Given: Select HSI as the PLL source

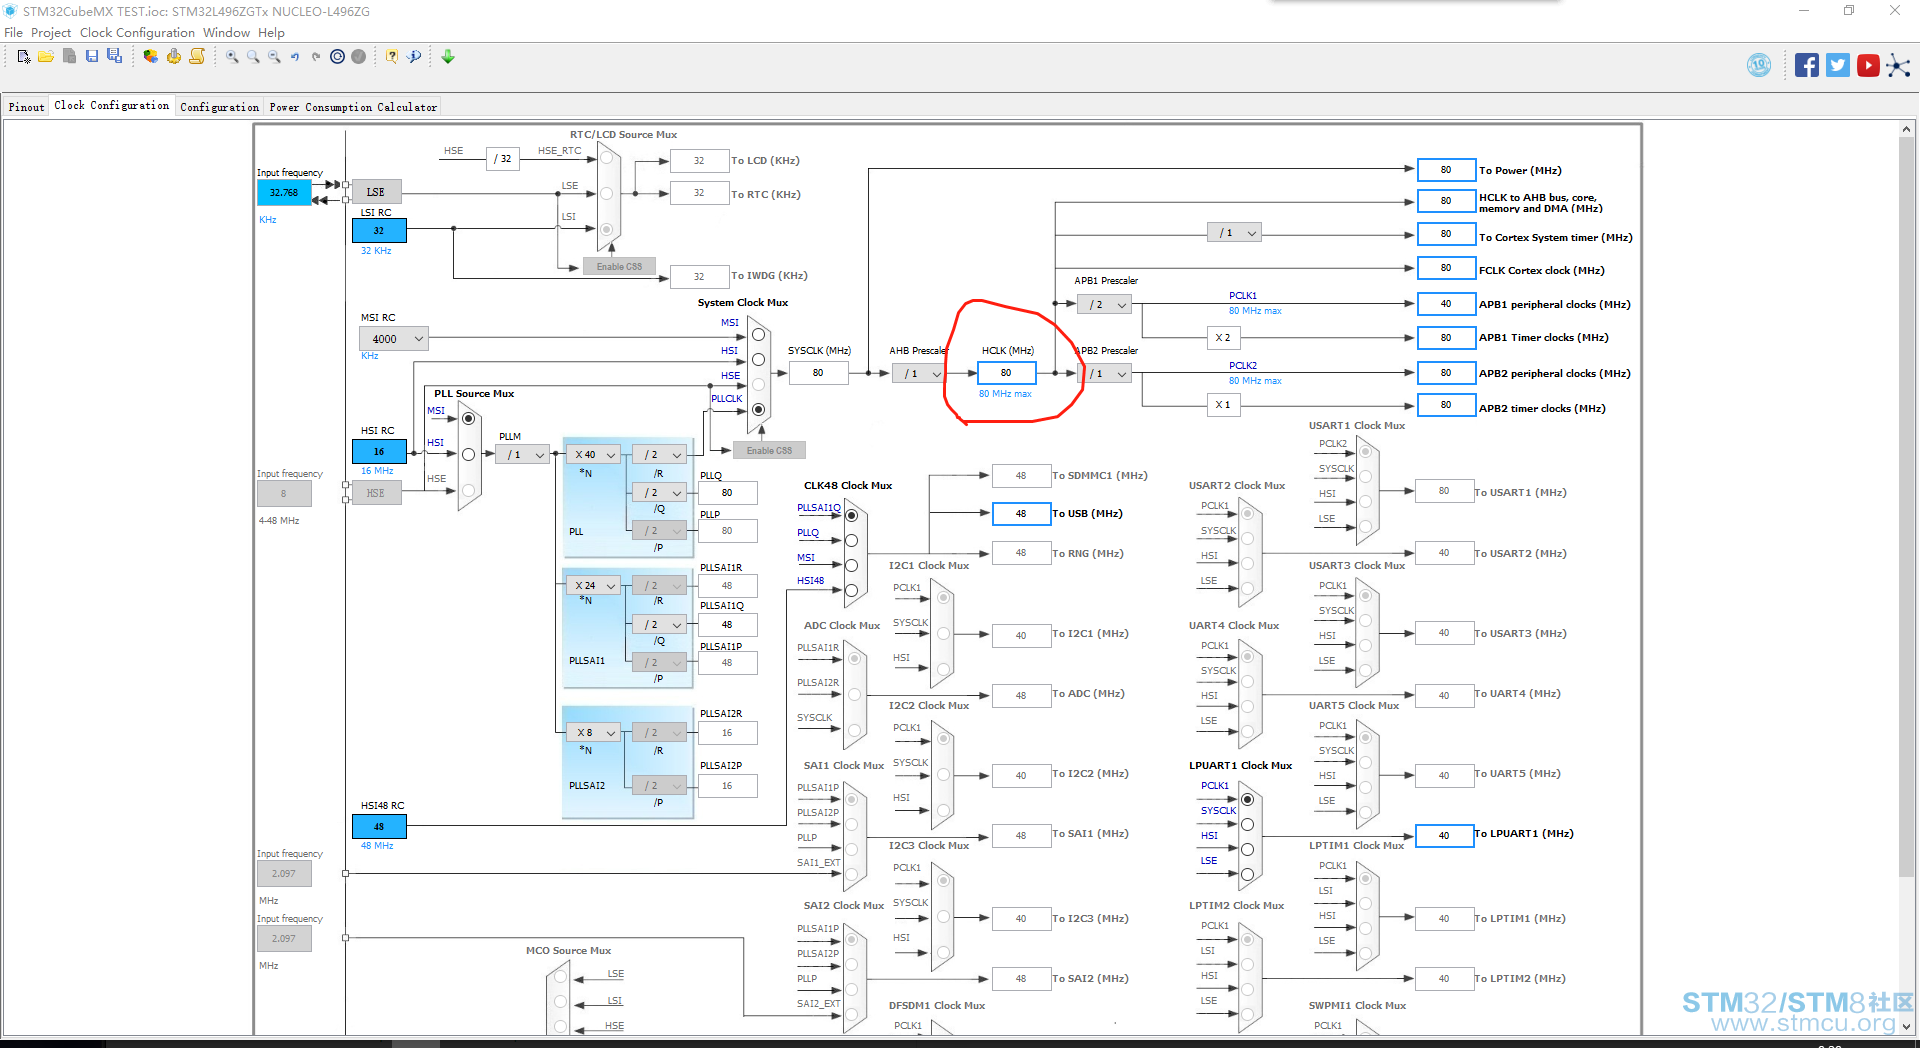Looking at the screenshot, I should click(468, 455).
